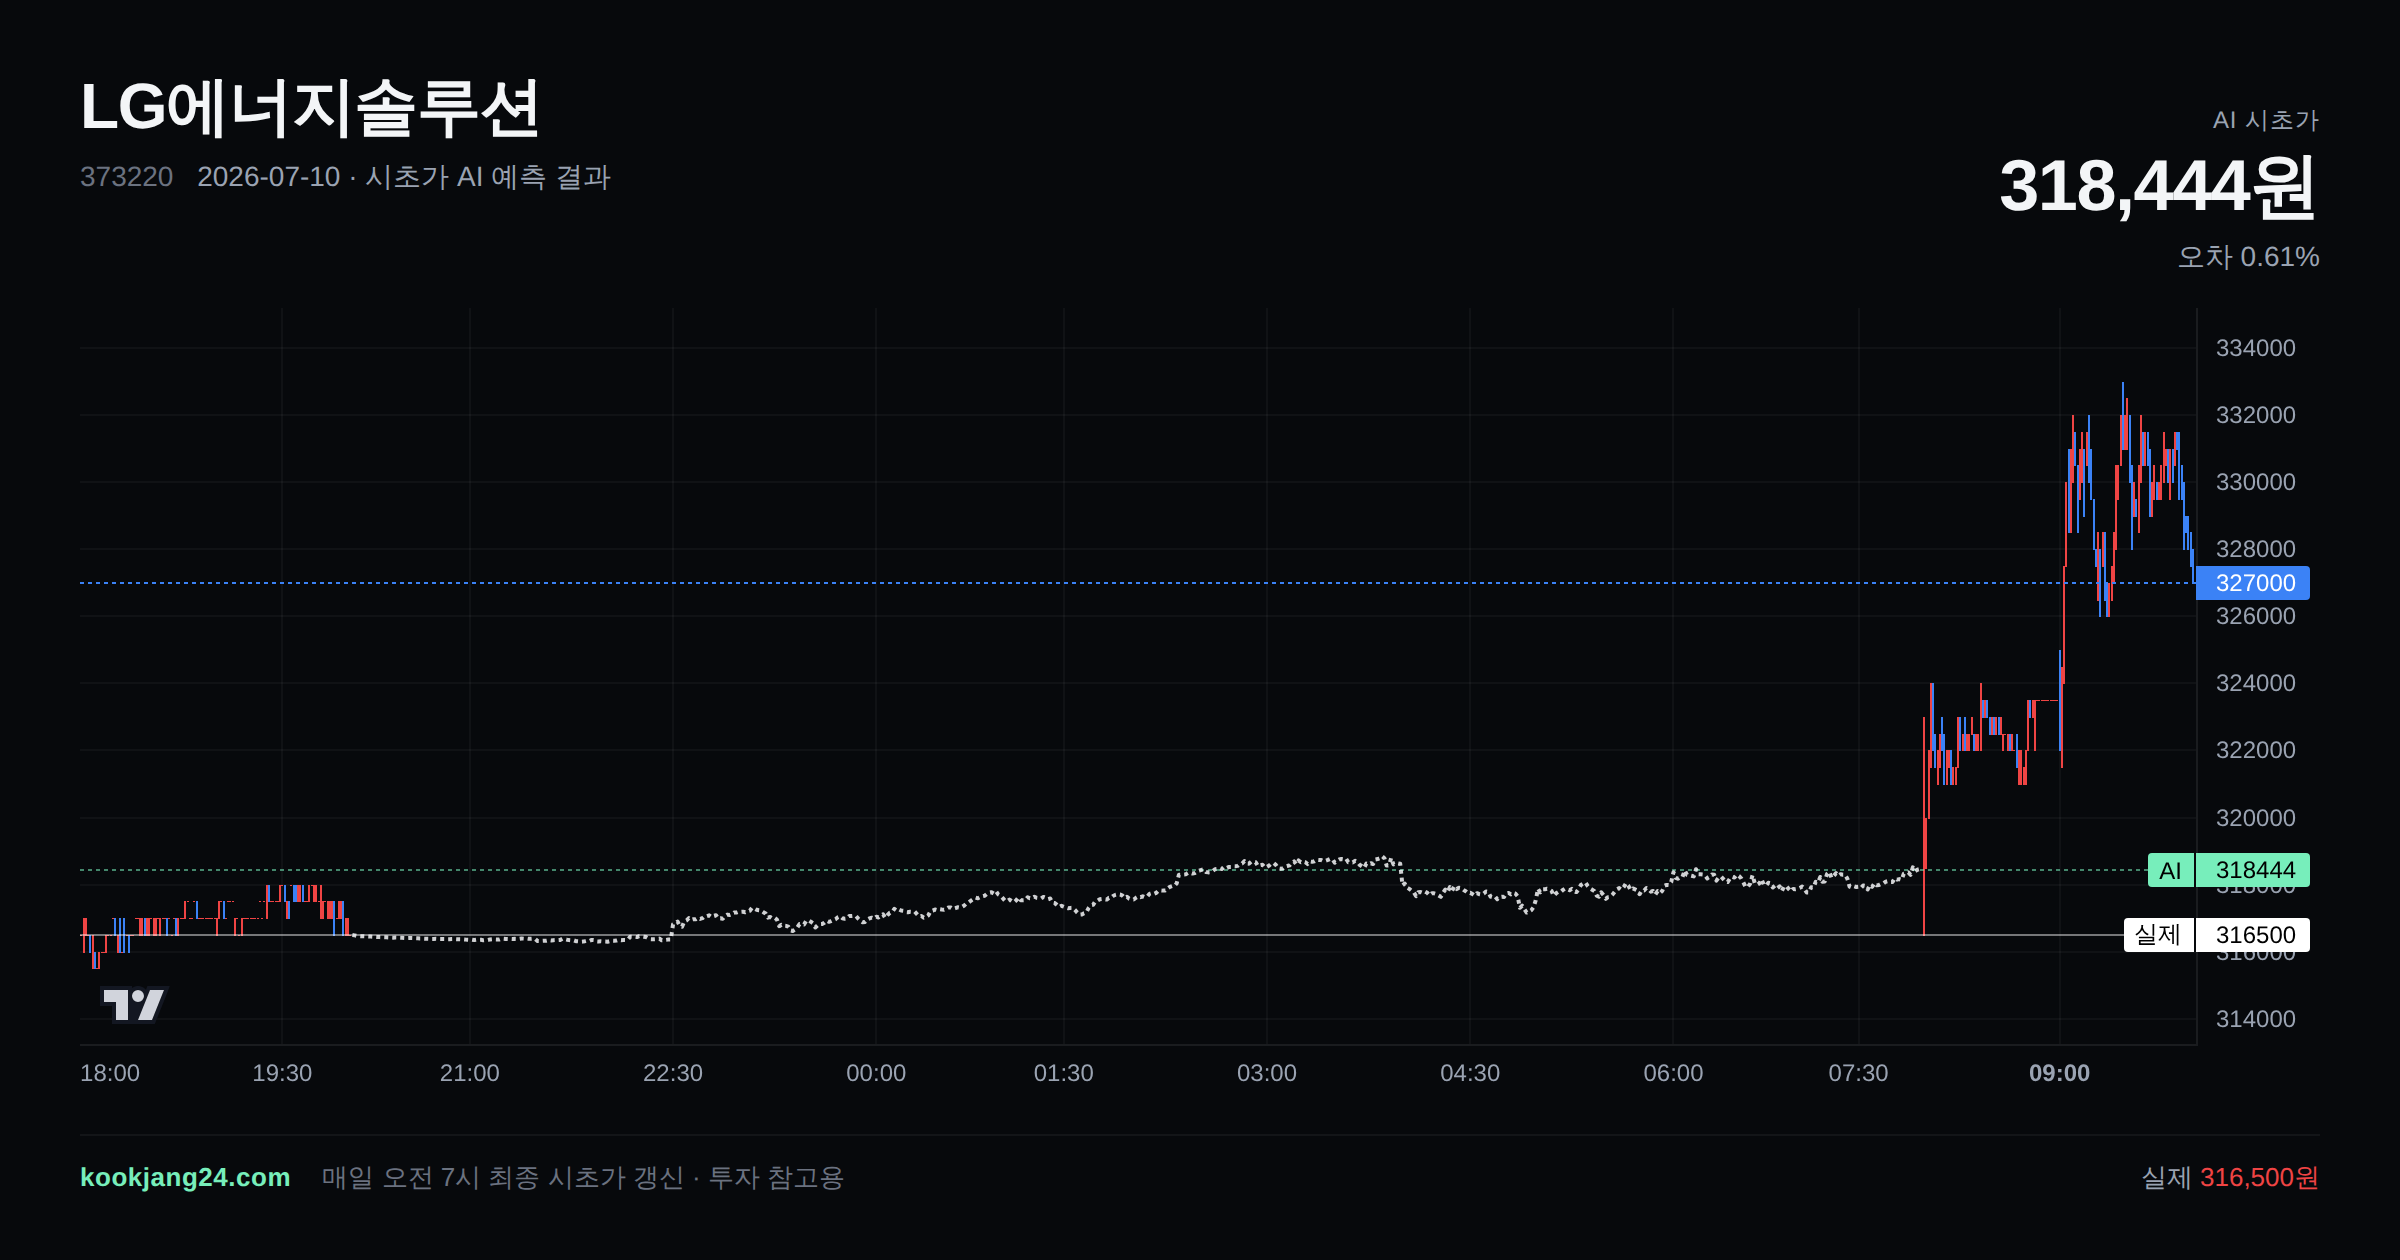The width and height of the screenshot is (2400, 1260).
Task: Click the 373220 stock code
Action: [x=126, y=177]
